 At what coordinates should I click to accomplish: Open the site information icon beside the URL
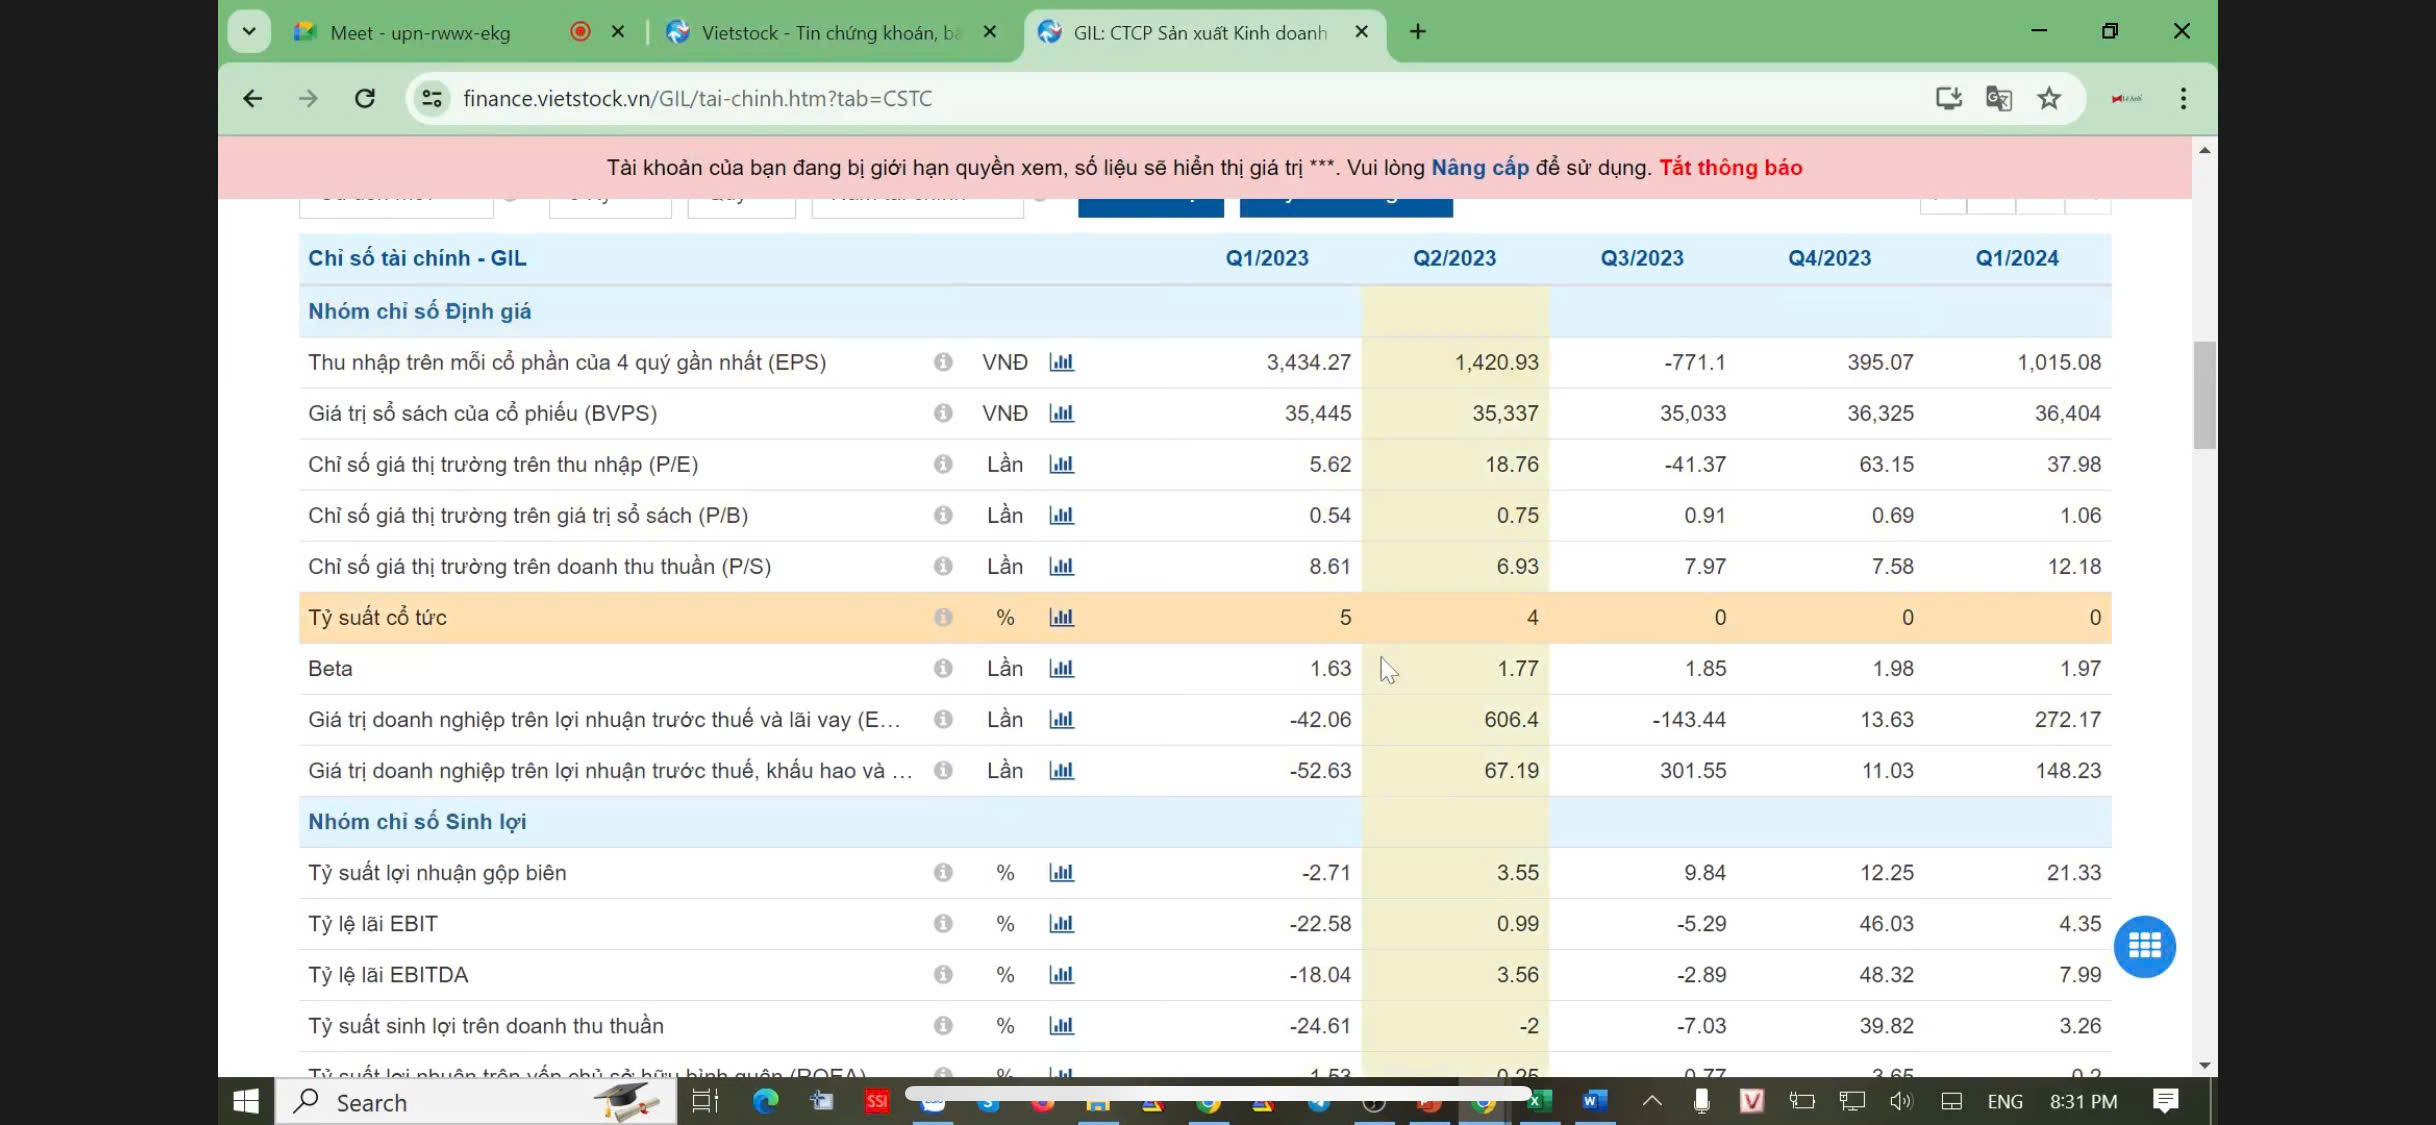(x=432, y=98)
